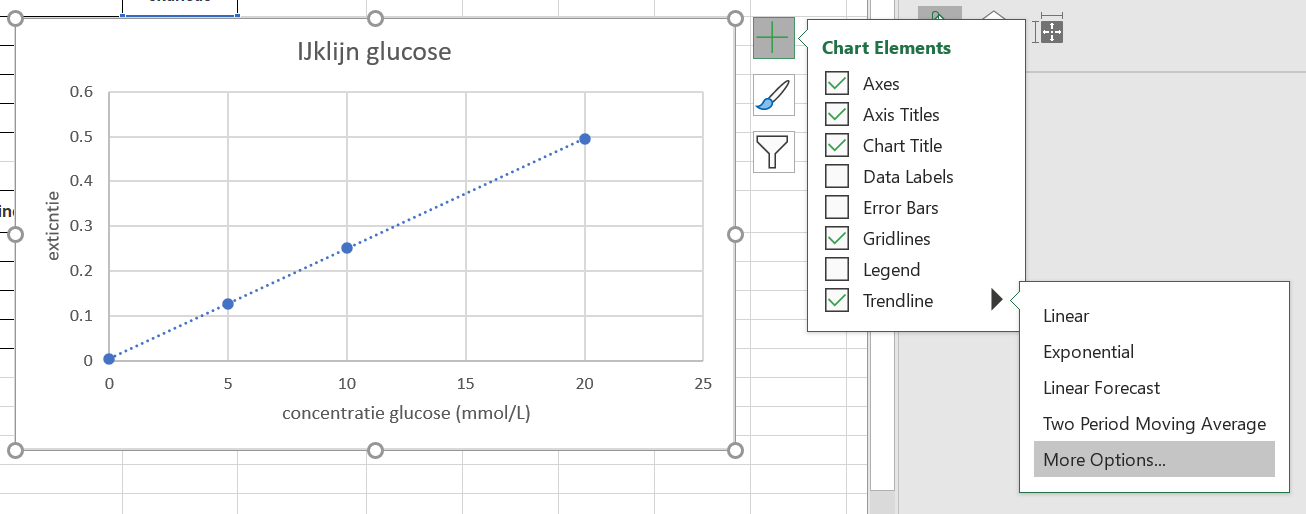Uncheck the Axes checkbox

(x=837, y=84)
